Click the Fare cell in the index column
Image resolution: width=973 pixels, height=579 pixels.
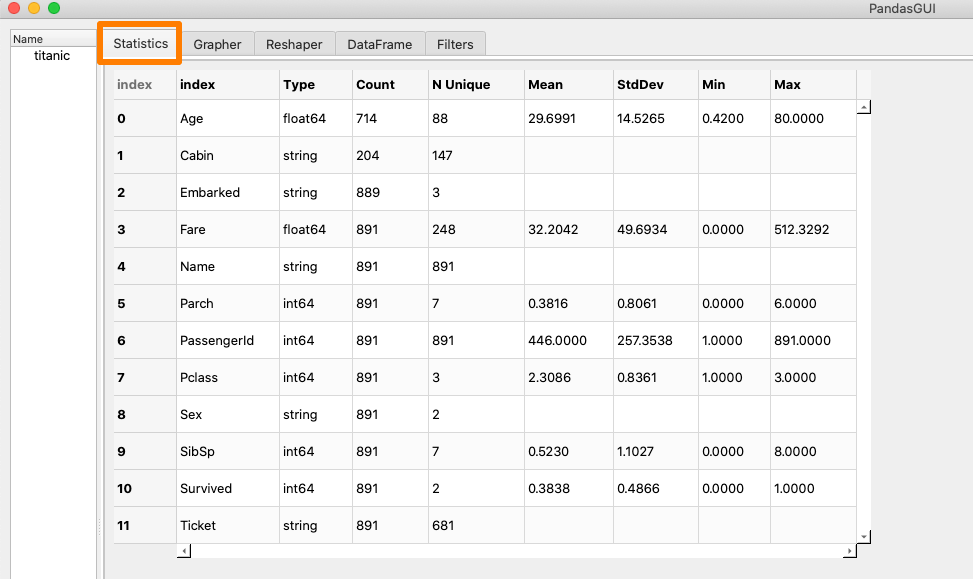tap(193, 230)
